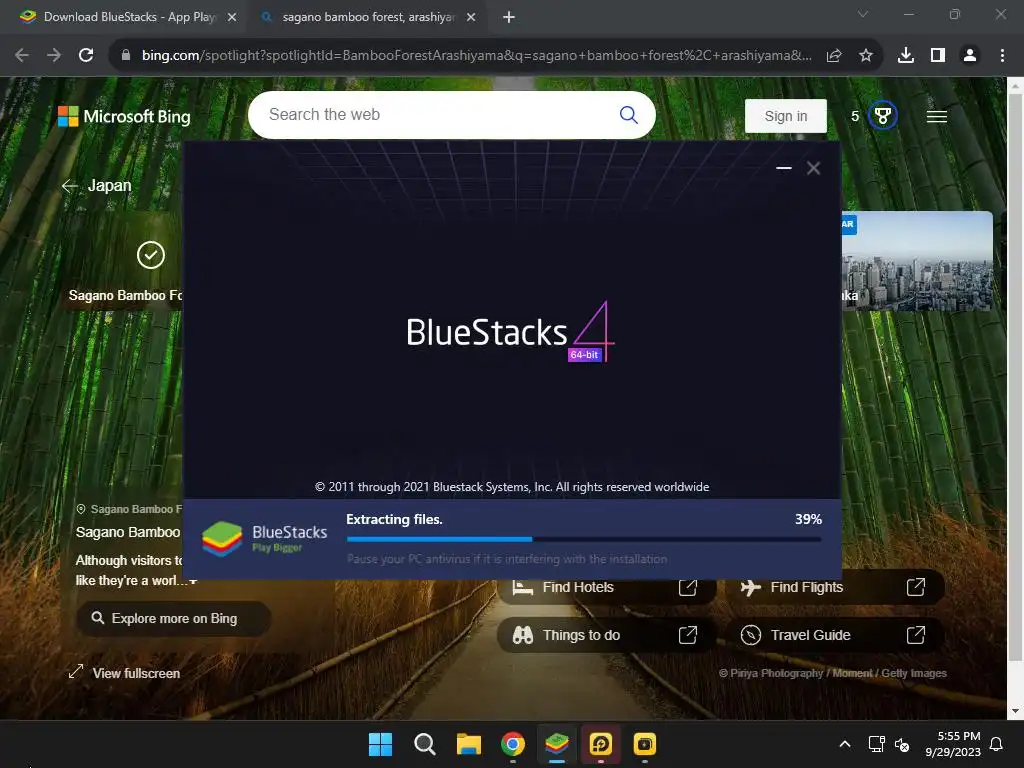Open File Explorer from taskbar
The height and width of the screenshot is (768, 1024).
pos(468,744)
